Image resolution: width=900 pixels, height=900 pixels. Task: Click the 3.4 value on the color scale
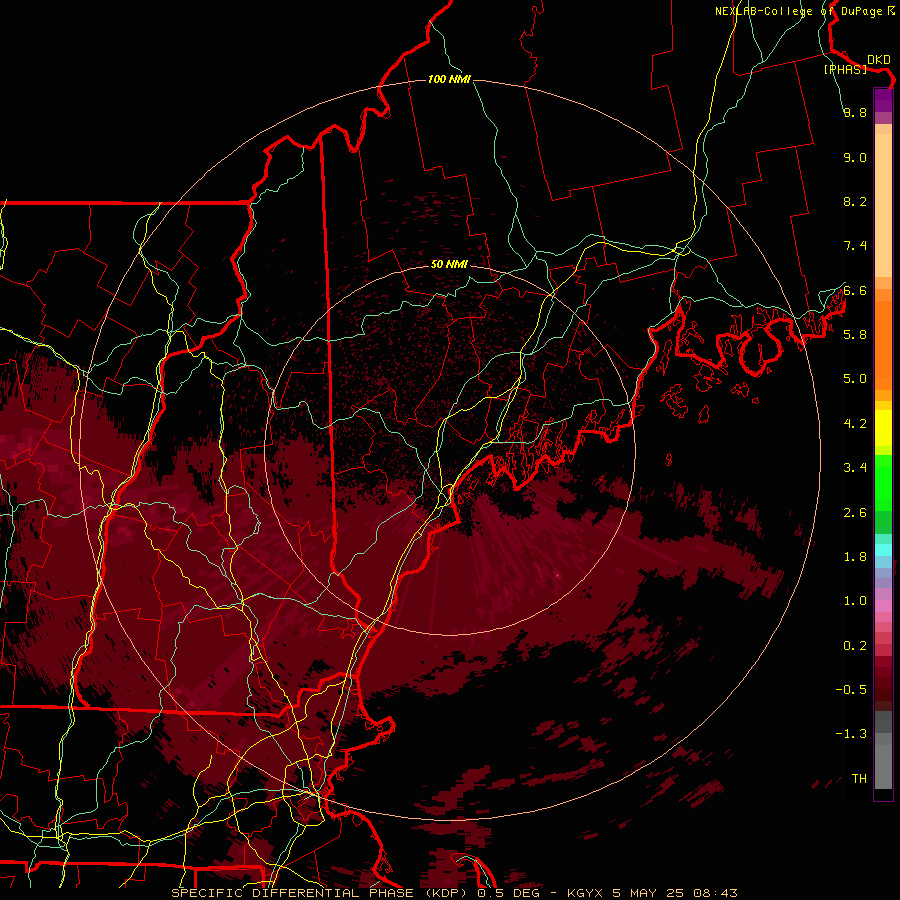click(x=855, y=468)
